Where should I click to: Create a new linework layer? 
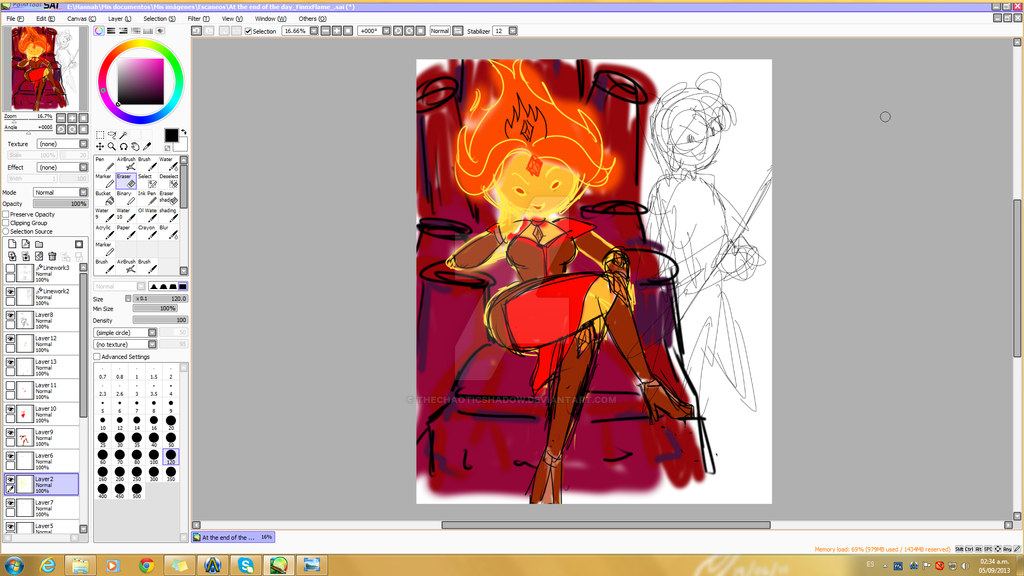25,244
